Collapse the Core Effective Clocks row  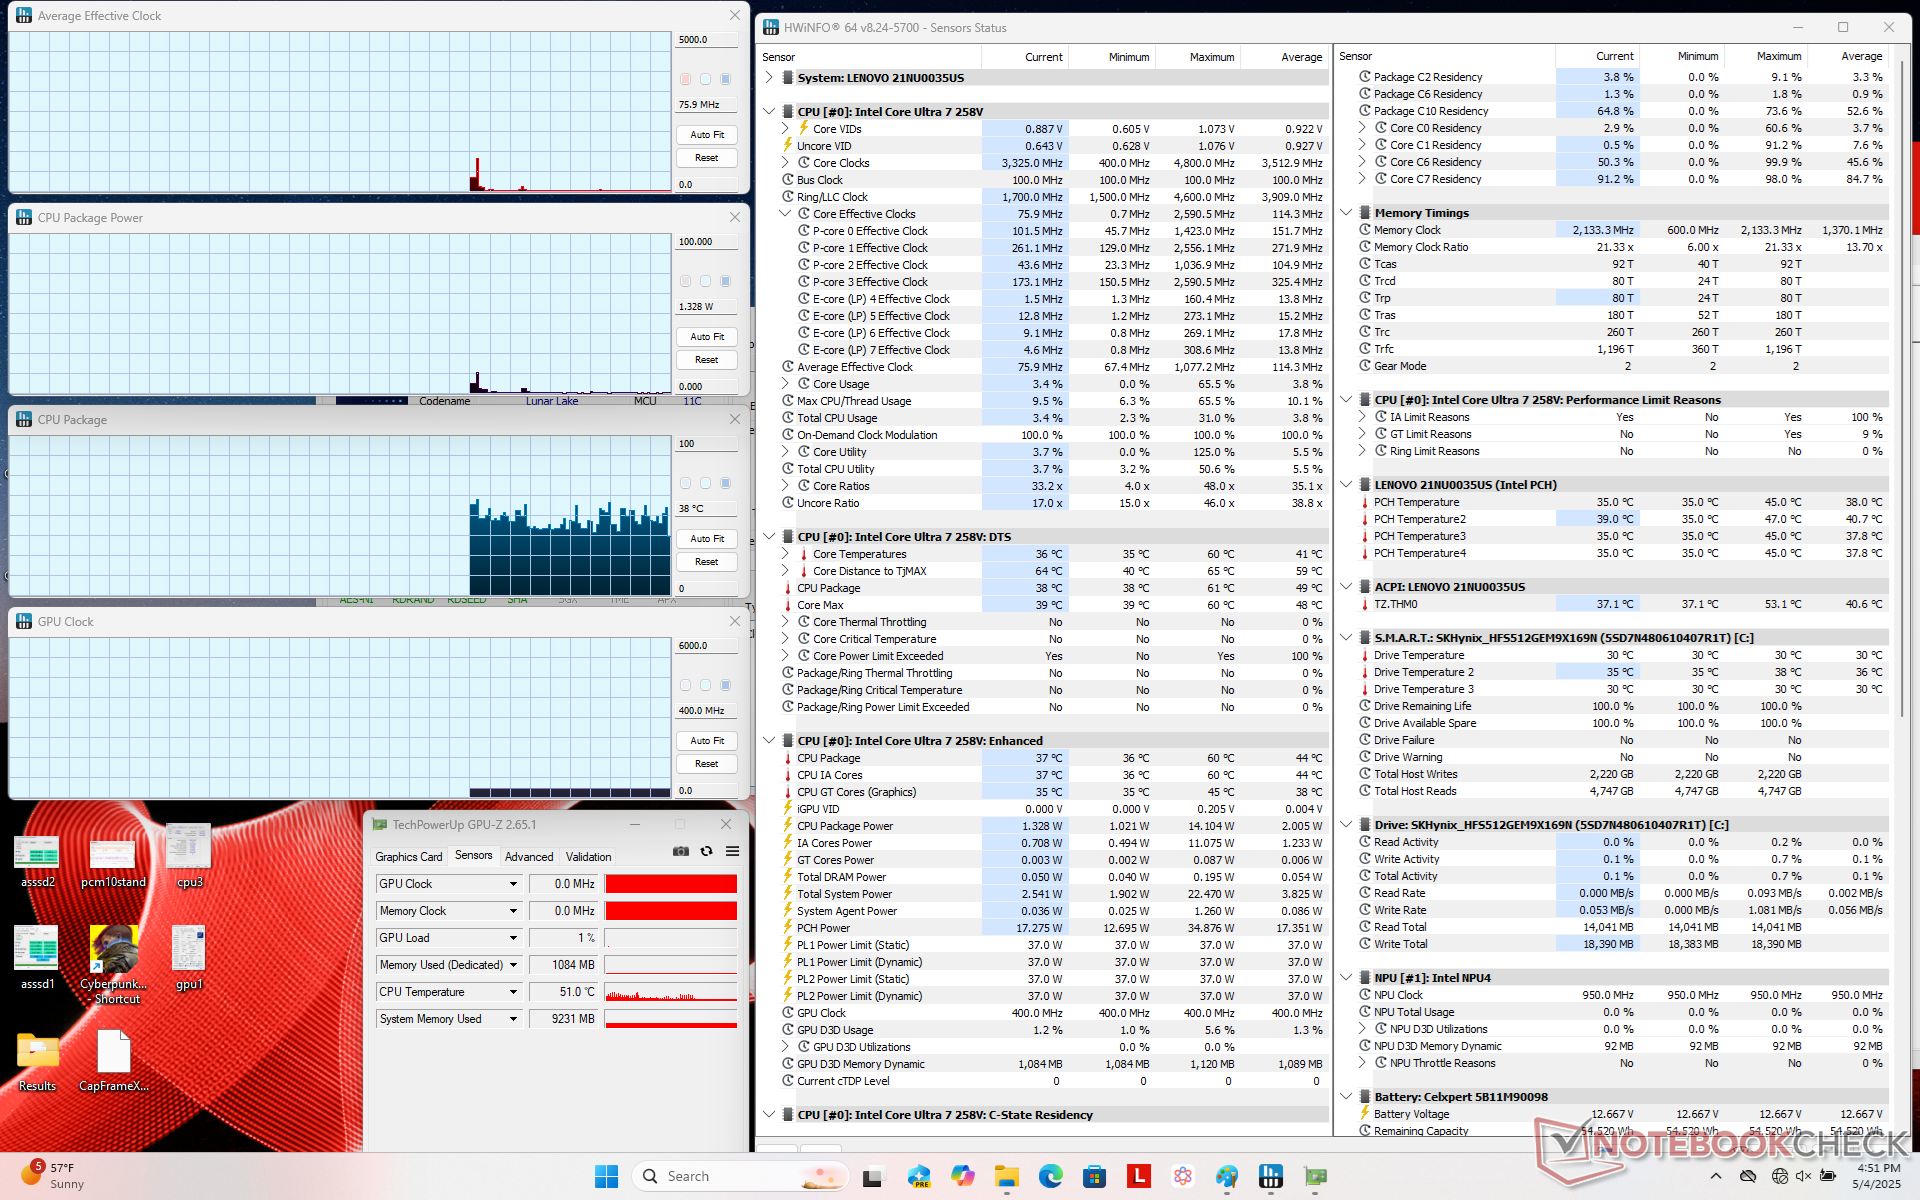(x=785, y=214)
